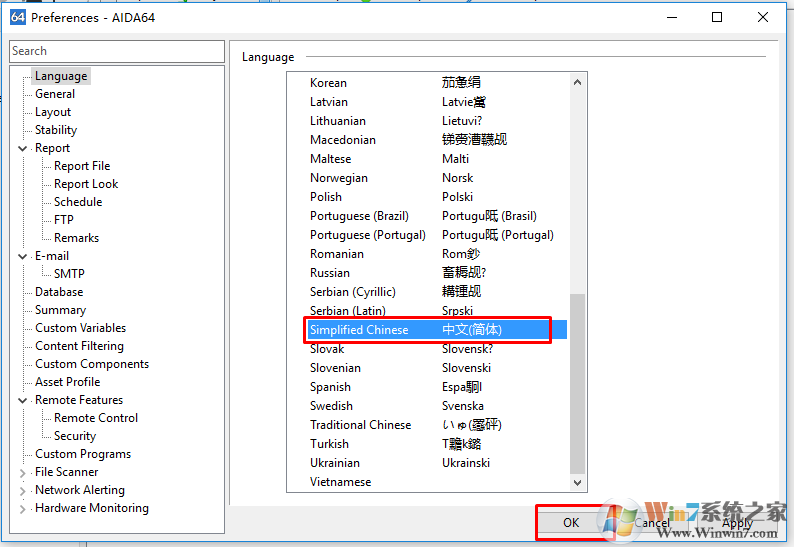Expand the Network Alerting tree node
794x547 pixels.
click(x=22, y=491)
